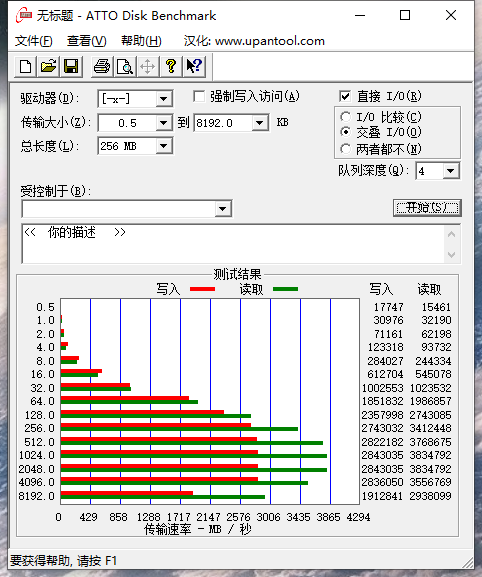Viewport: 482px width, 577px height.
Task: Minimize the ATTO Disk Benchmark window
Action: coord(360,15)
